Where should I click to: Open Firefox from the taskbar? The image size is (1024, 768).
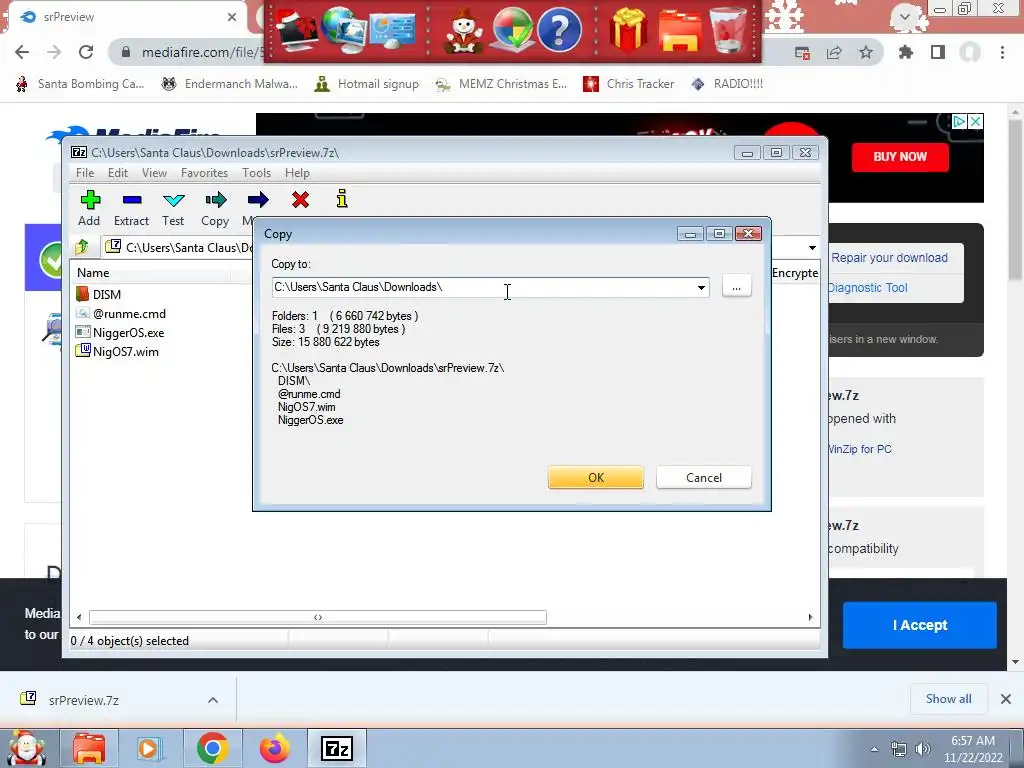pyautogui.click(x=275, y=748)
